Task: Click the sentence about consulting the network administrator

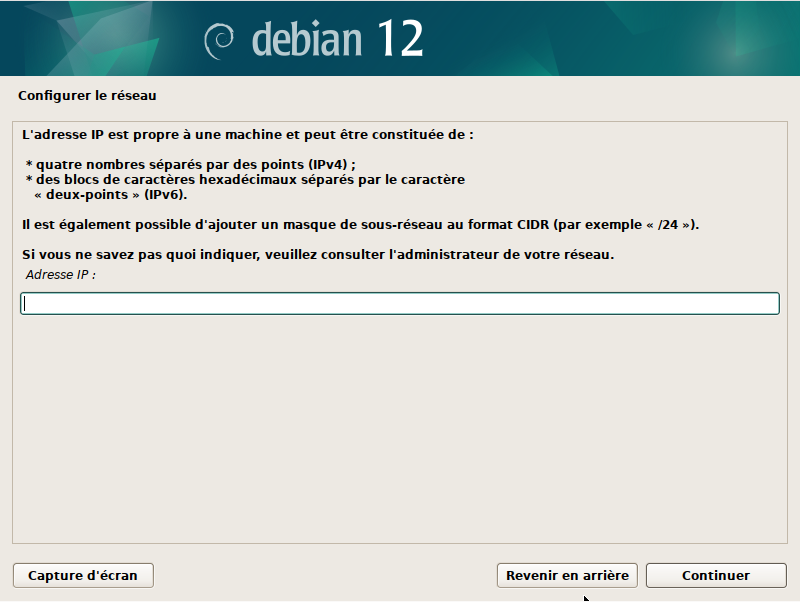Action: [318, 254]
